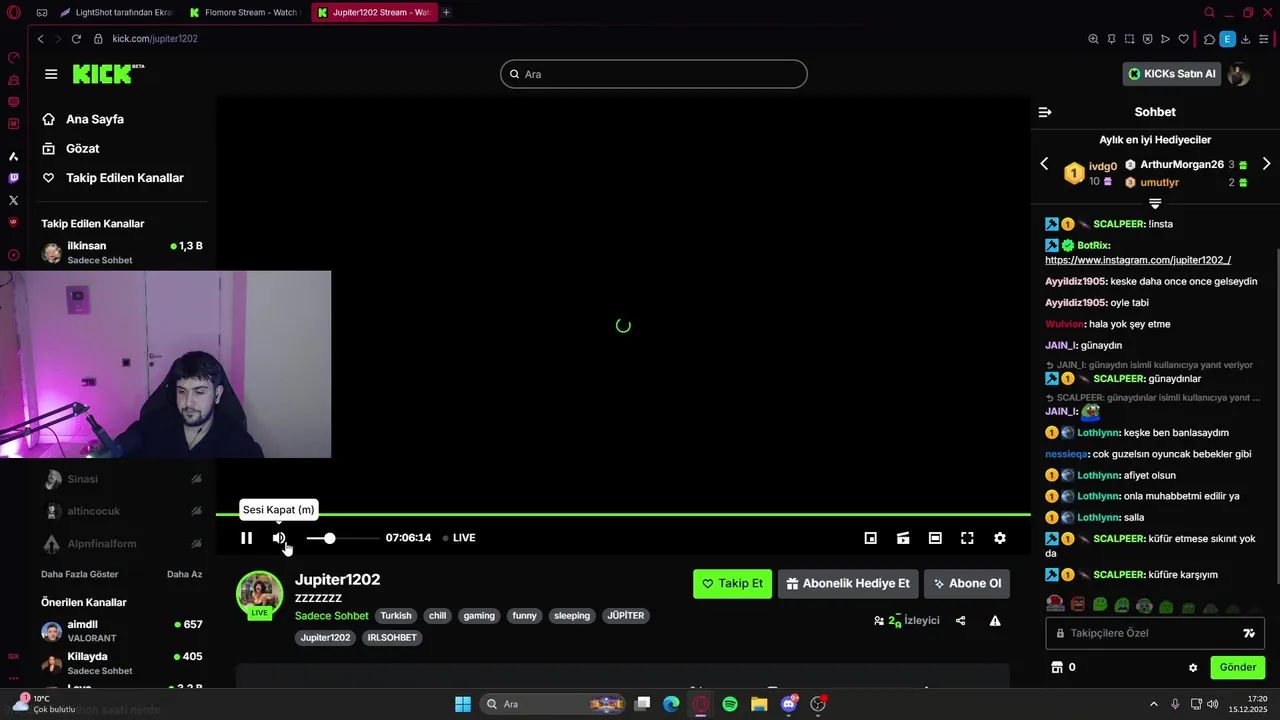Open the emote picker in chat input

(1249, 633)
